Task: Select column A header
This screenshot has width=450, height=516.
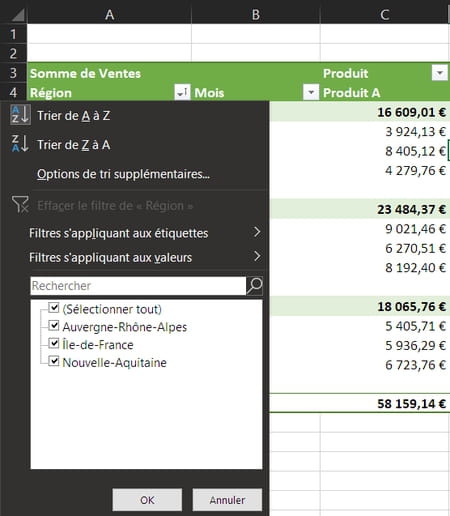Action: [x=109, y=15]
